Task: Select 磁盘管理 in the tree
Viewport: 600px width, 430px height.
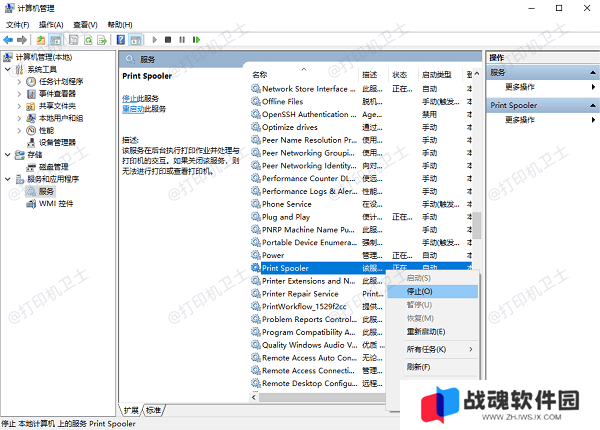Action: [x=54, y=167]
